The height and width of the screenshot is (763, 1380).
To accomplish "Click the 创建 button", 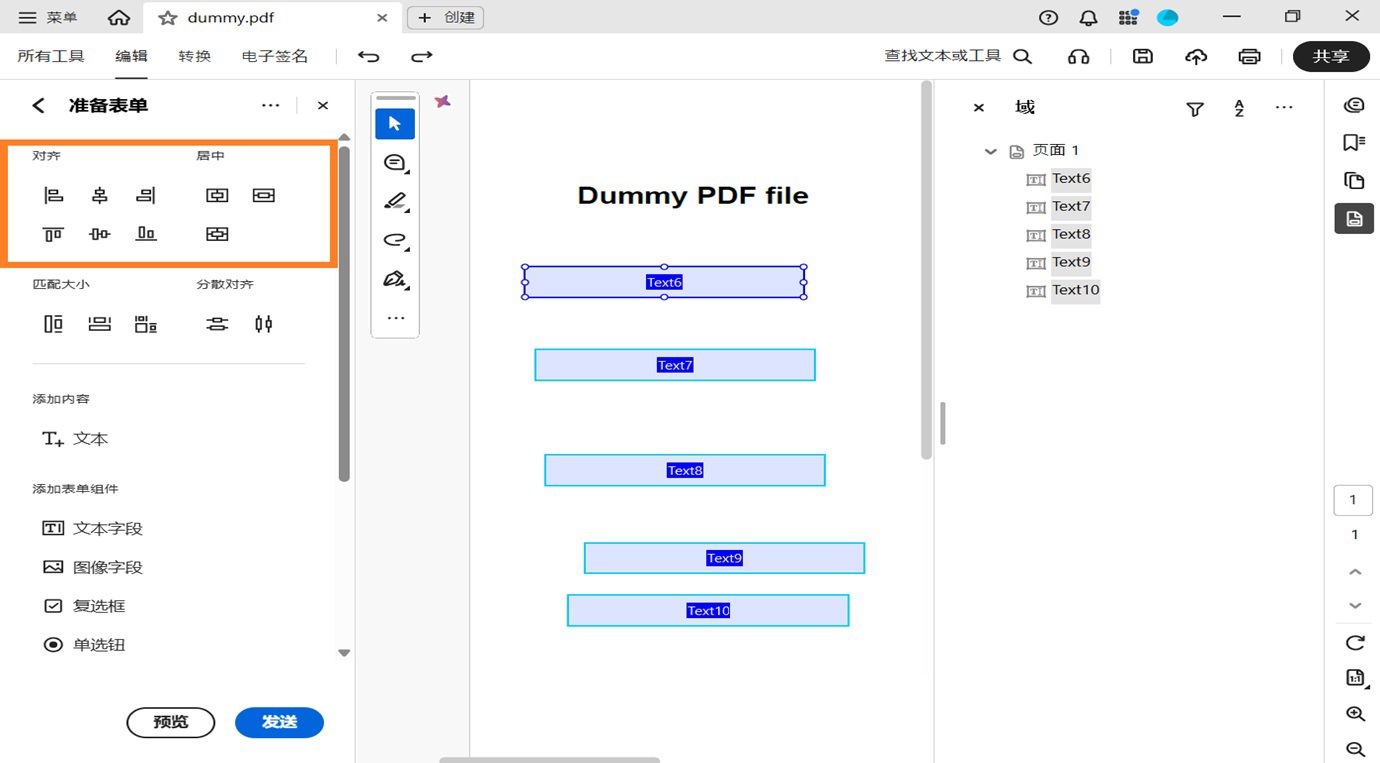I will [446, 18].
